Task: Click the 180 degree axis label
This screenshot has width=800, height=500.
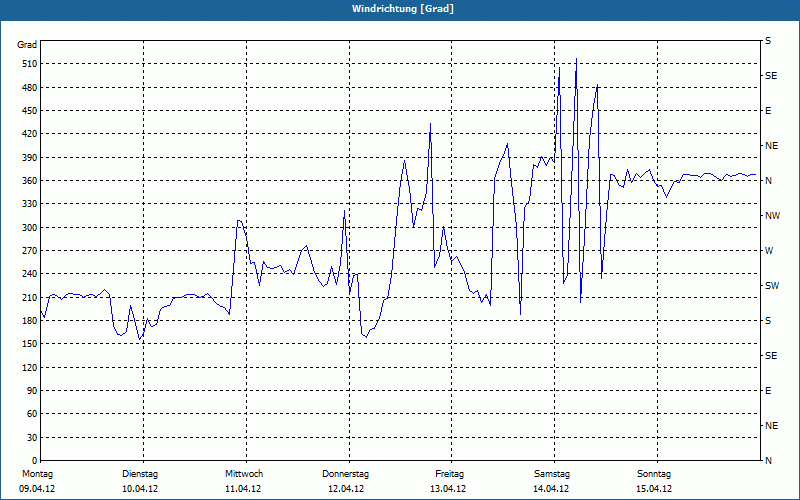Action: [29, 321]
